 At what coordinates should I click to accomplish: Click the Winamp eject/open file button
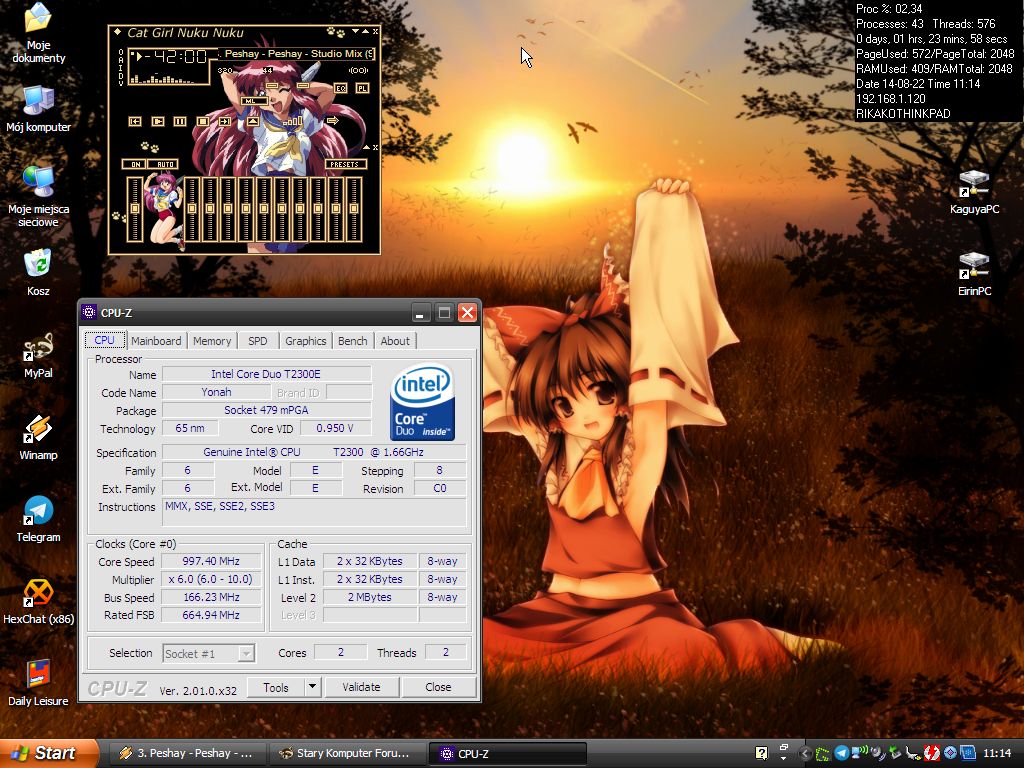tap(253, 121)
